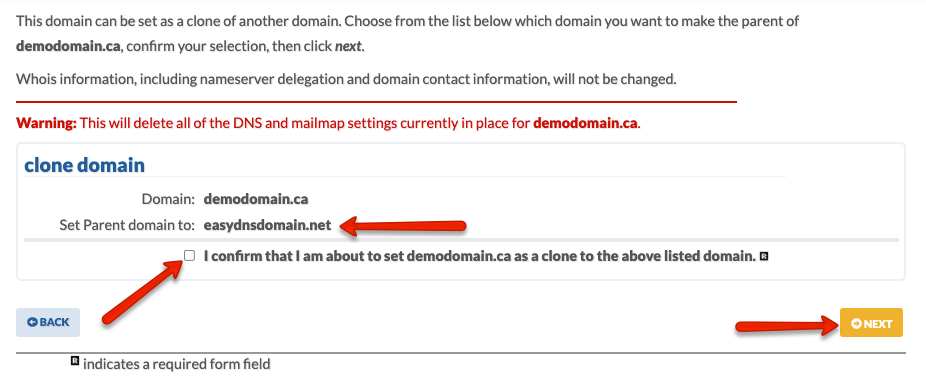Click the right-arrow icon inside NEXT
Image resolution: width=926 pixels, height=386 pixels.
856,323
